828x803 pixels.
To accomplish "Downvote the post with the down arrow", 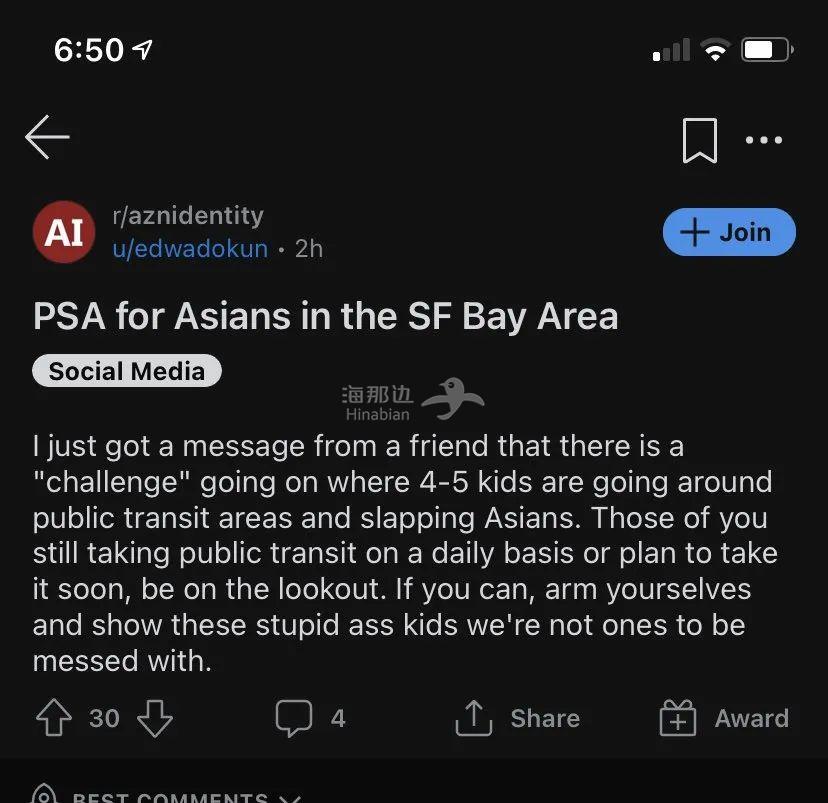I will 155,718.
